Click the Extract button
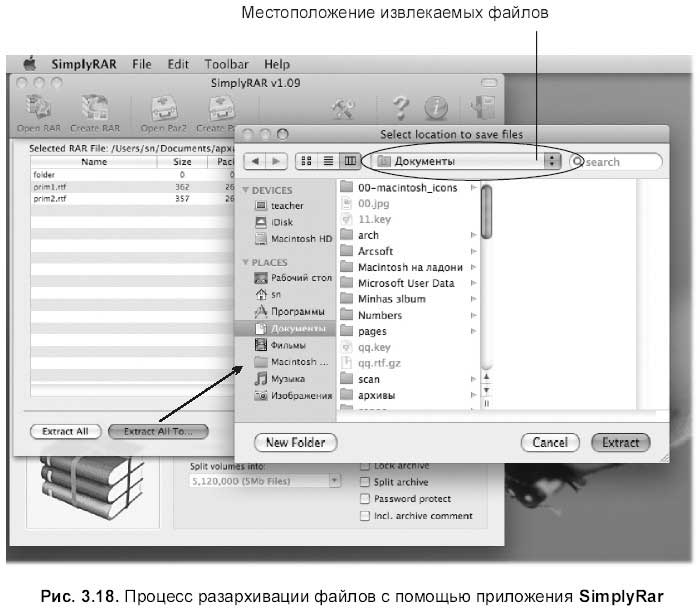 621,442
